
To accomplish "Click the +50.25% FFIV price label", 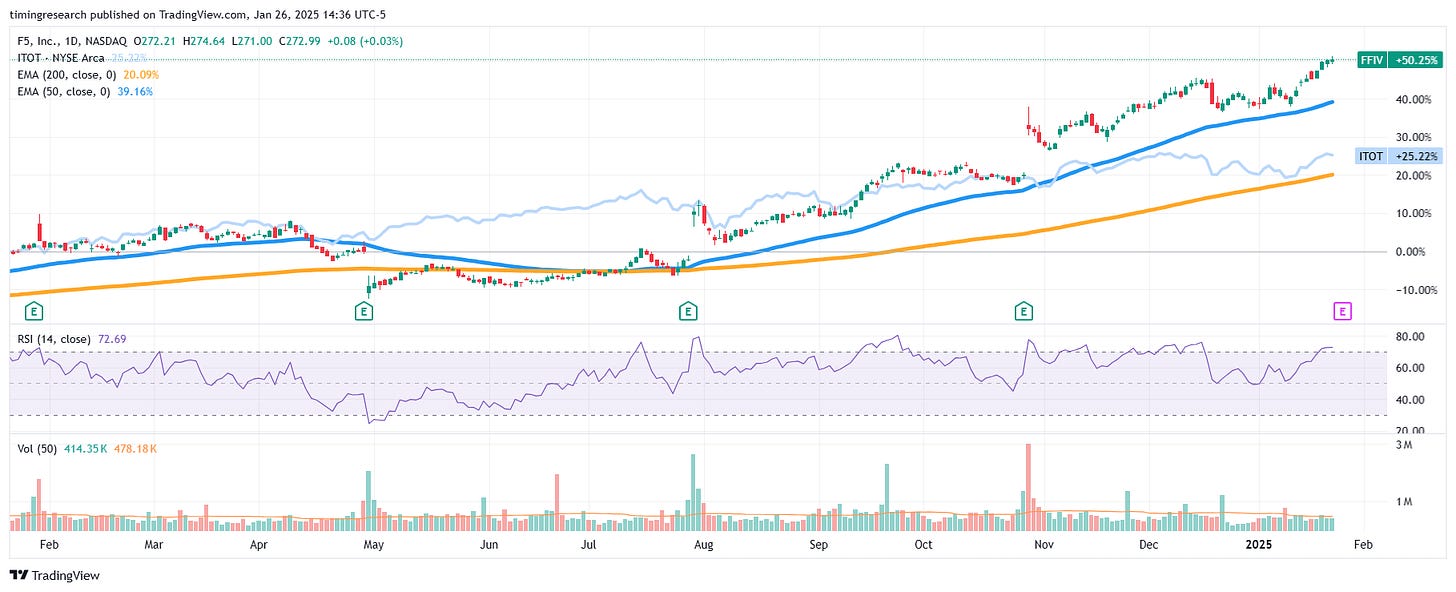I will (x=1417, y=61).
